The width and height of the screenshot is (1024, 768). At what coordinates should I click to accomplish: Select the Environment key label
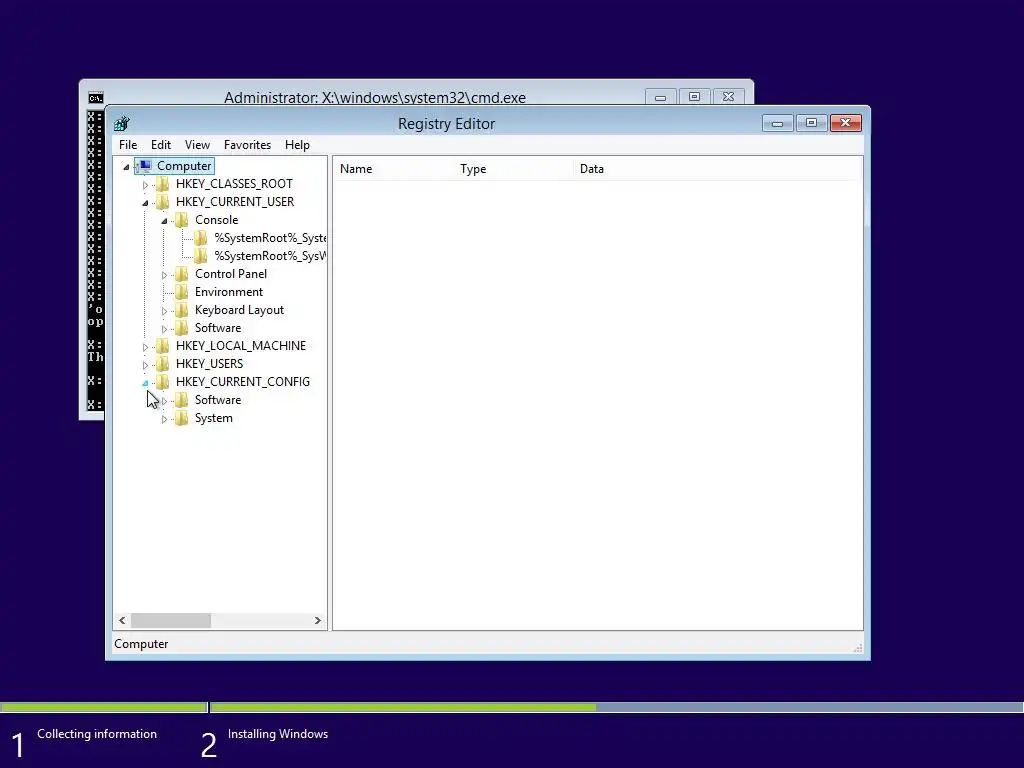tap(229, 292)
